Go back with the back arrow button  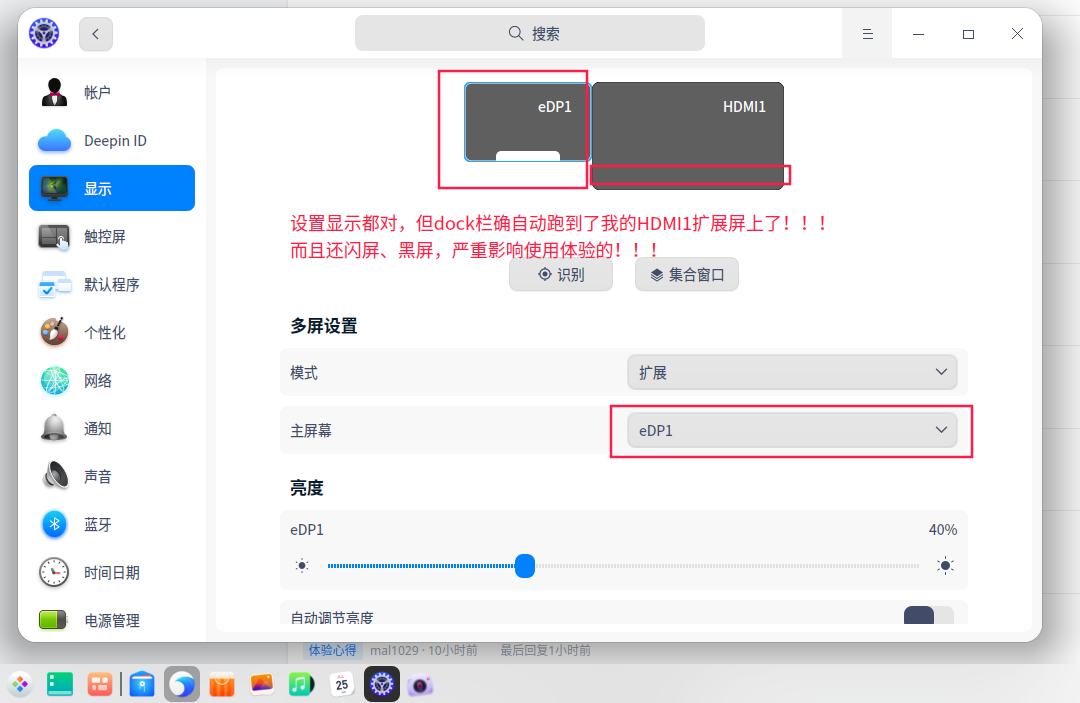click(96, 34)
